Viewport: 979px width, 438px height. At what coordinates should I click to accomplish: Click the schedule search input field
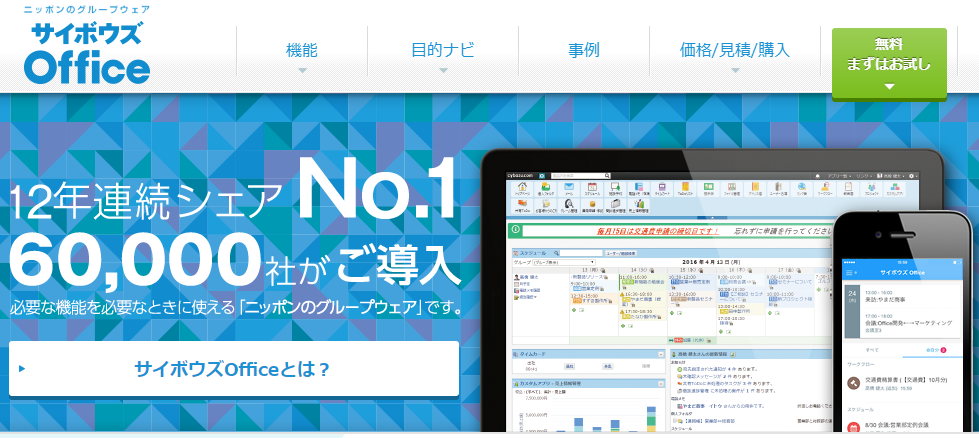tap(581, 253)
